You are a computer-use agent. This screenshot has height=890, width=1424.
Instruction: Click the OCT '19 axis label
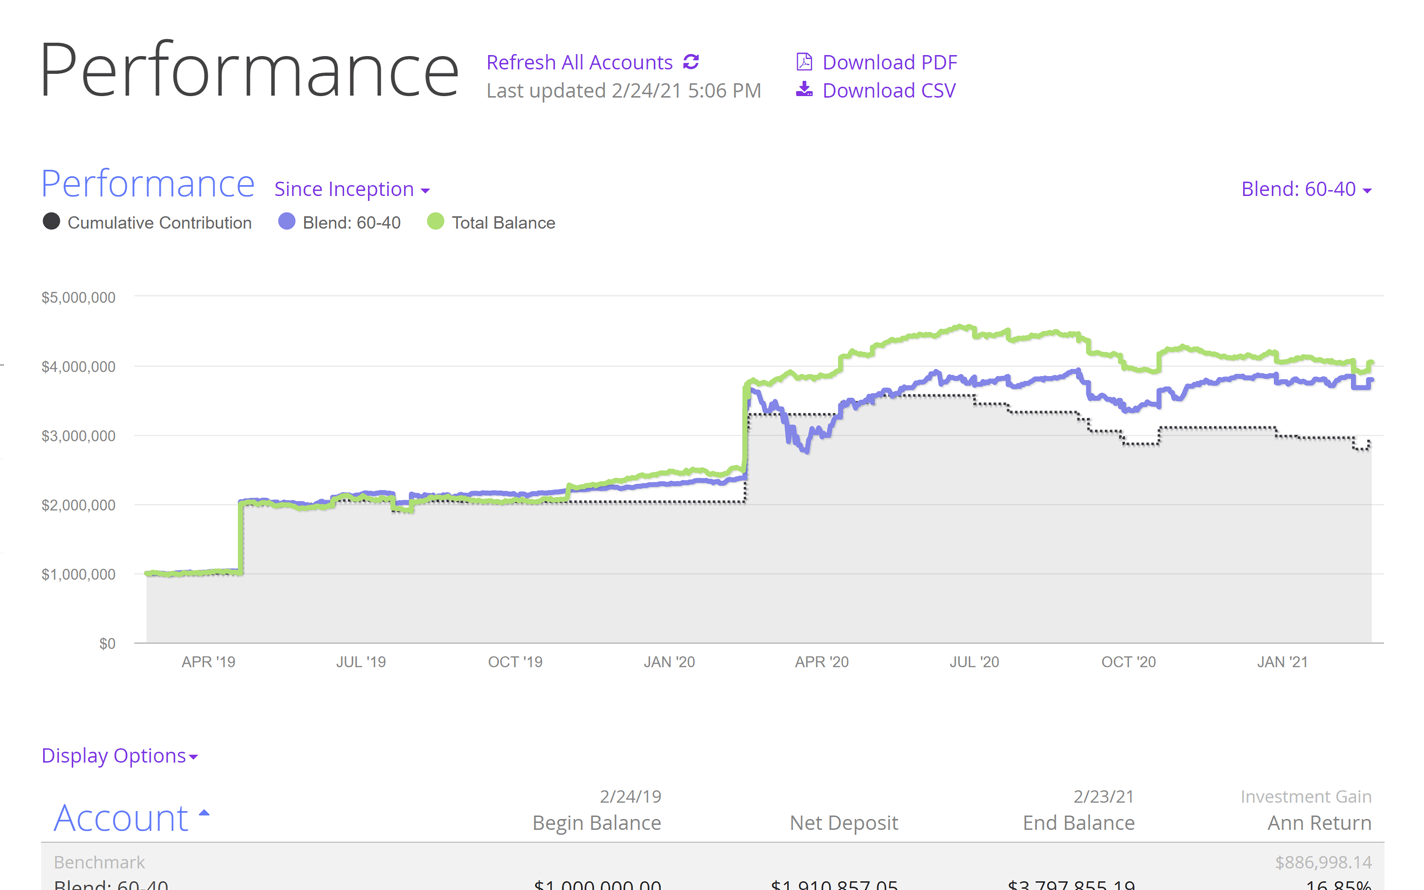point(515,662)
